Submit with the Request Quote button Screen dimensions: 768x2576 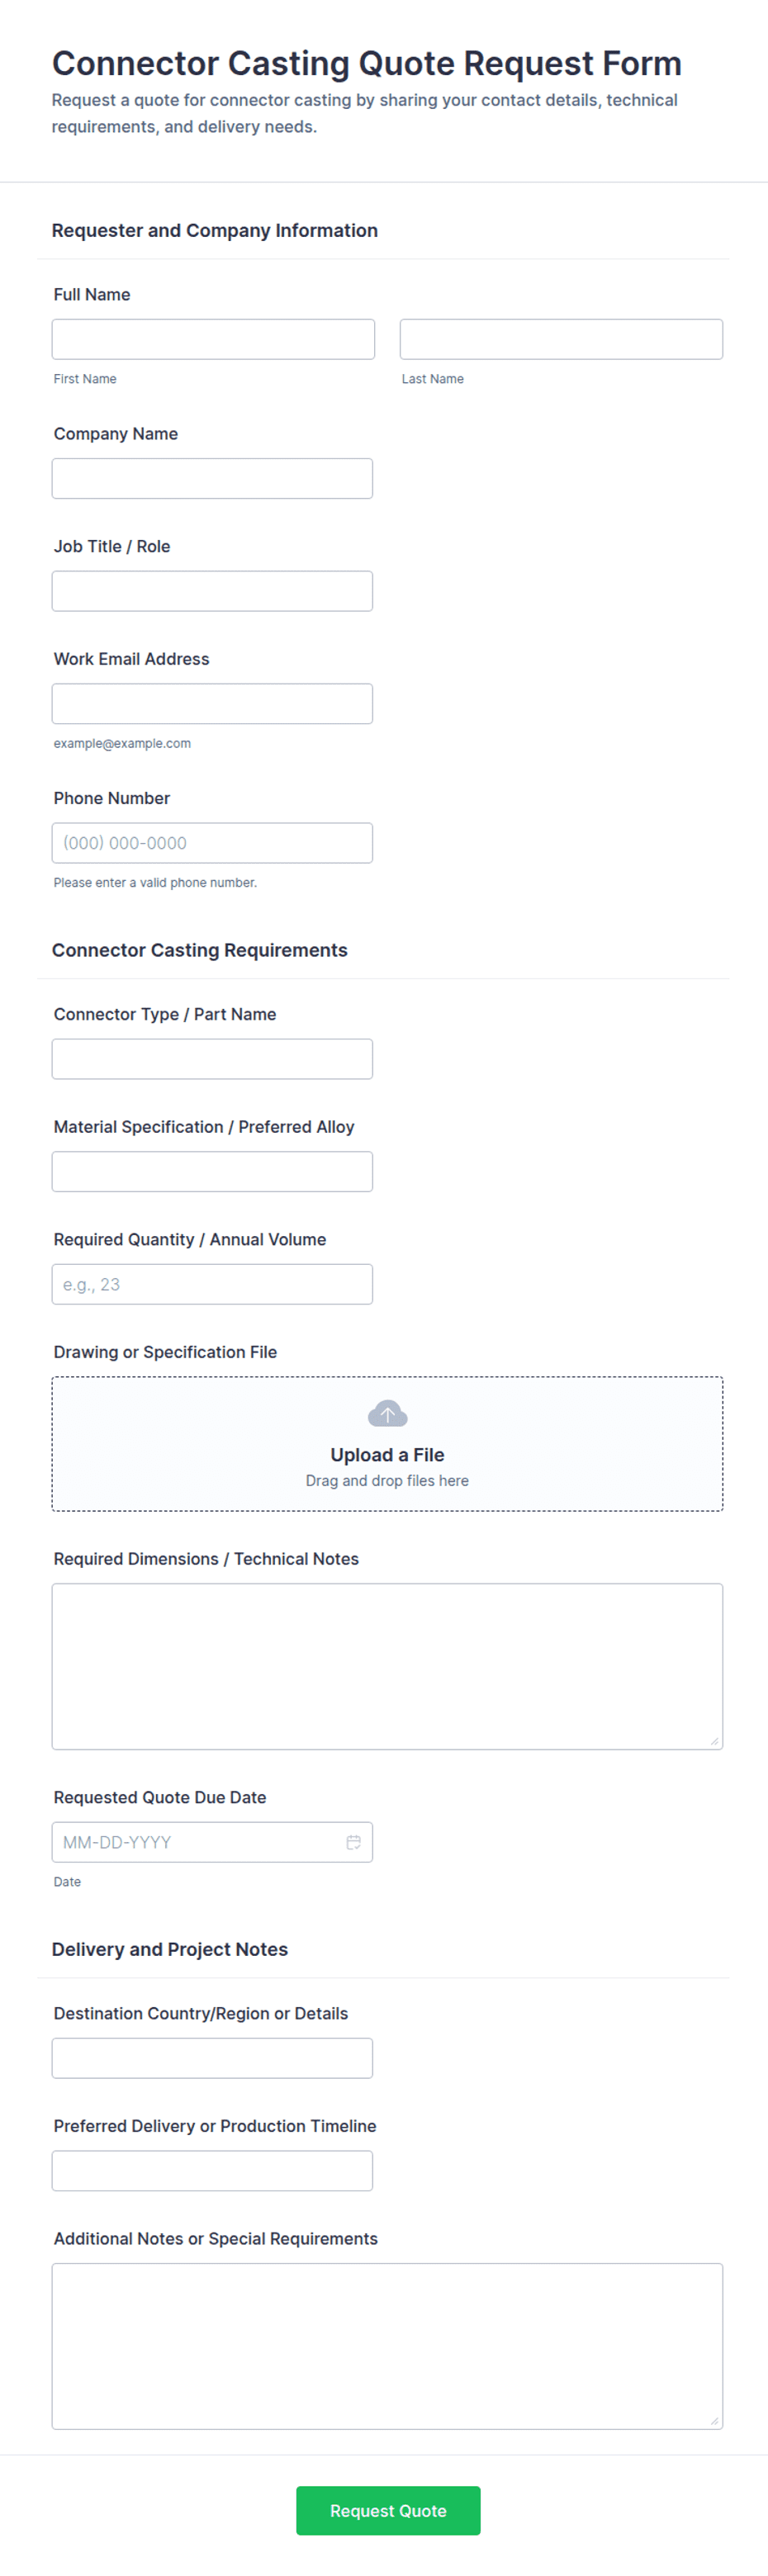point(388,2510)
